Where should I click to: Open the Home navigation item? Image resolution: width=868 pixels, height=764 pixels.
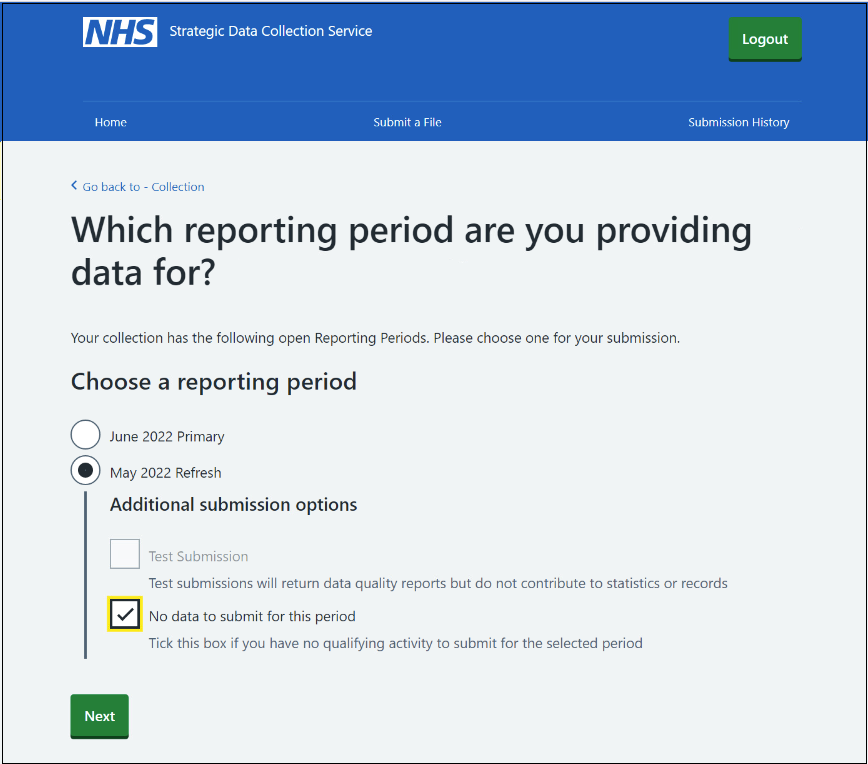click(x=111, y=122)
